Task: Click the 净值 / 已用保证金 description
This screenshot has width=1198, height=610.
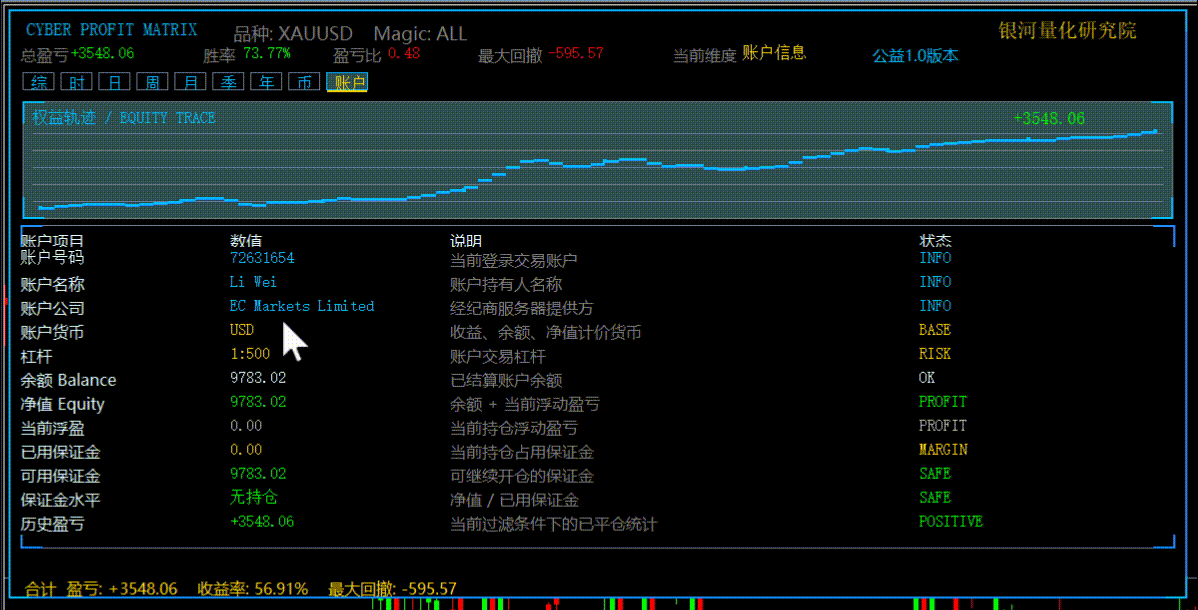Action: click(514, 500)
